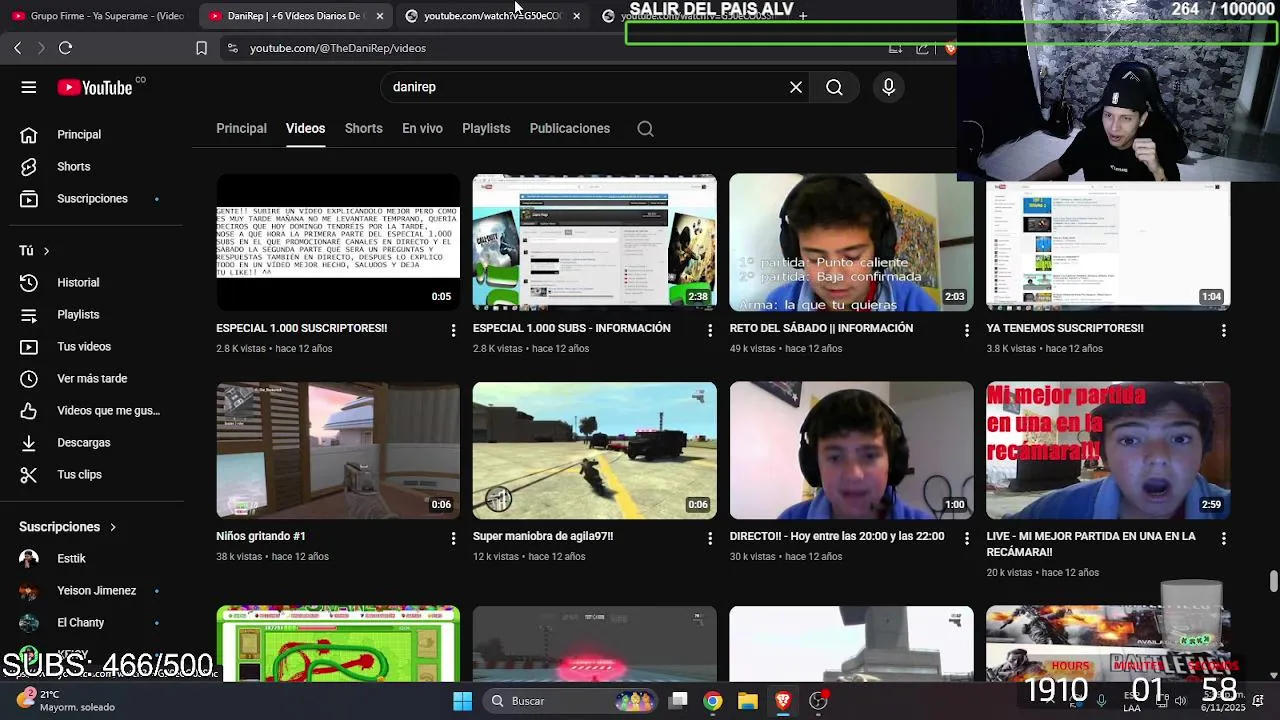
Task: Open options for DIRECTO!! Hoy entre las 20:00 video
Action: click(966, 538)
